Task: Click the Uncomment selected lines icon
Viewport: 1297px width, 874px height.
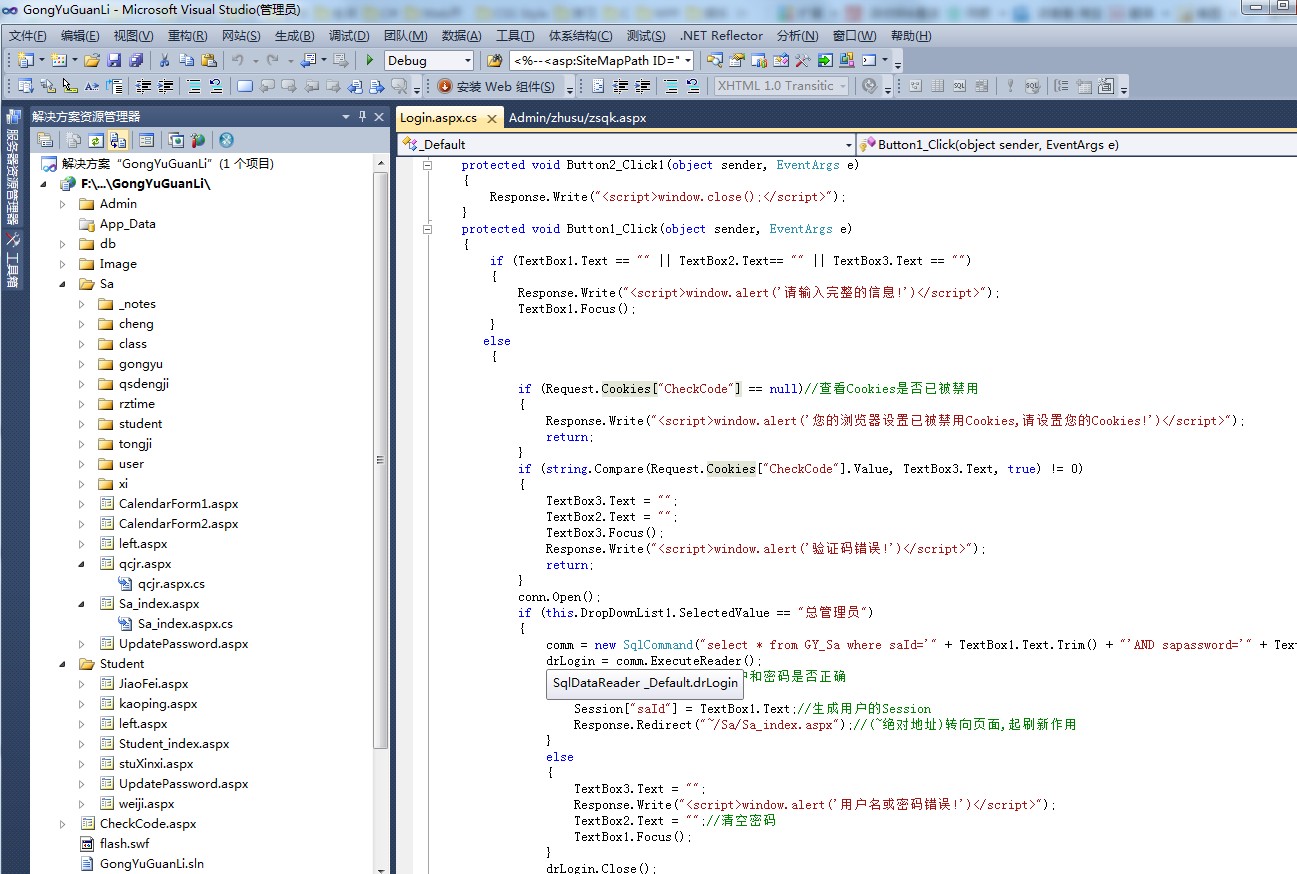Action: tap(215, 86)
